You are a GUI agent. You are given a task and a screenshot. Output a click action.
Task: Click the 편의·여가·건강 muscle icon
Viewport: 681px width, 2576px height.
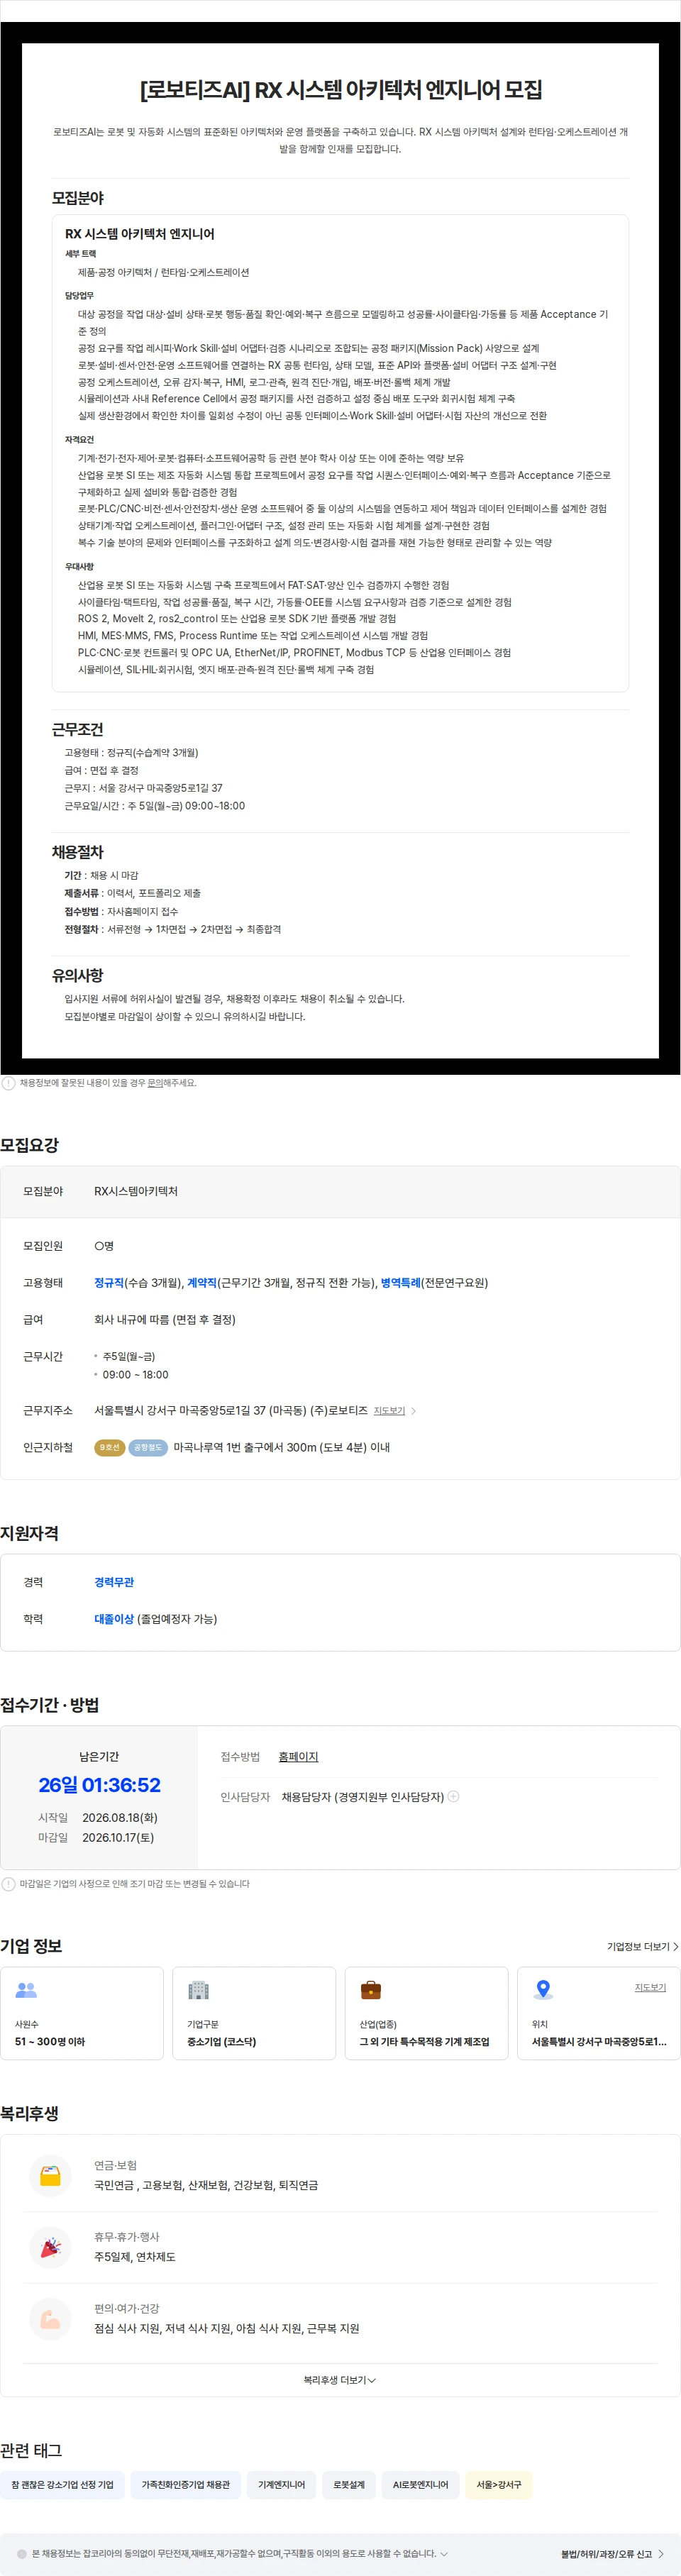[x=50, y=2319]
